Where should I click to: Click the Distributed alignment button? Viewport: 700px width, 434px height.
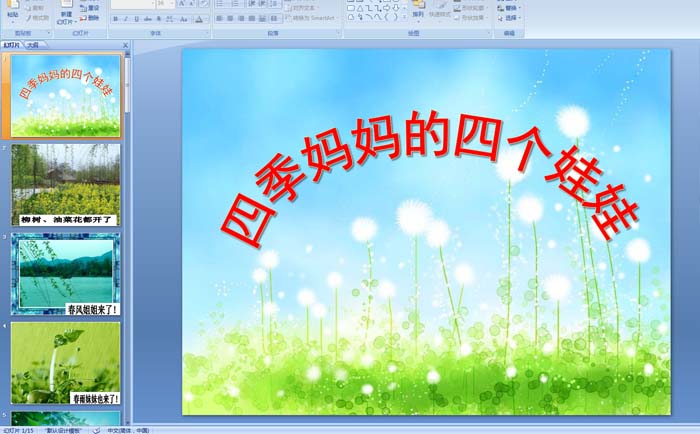262,18
